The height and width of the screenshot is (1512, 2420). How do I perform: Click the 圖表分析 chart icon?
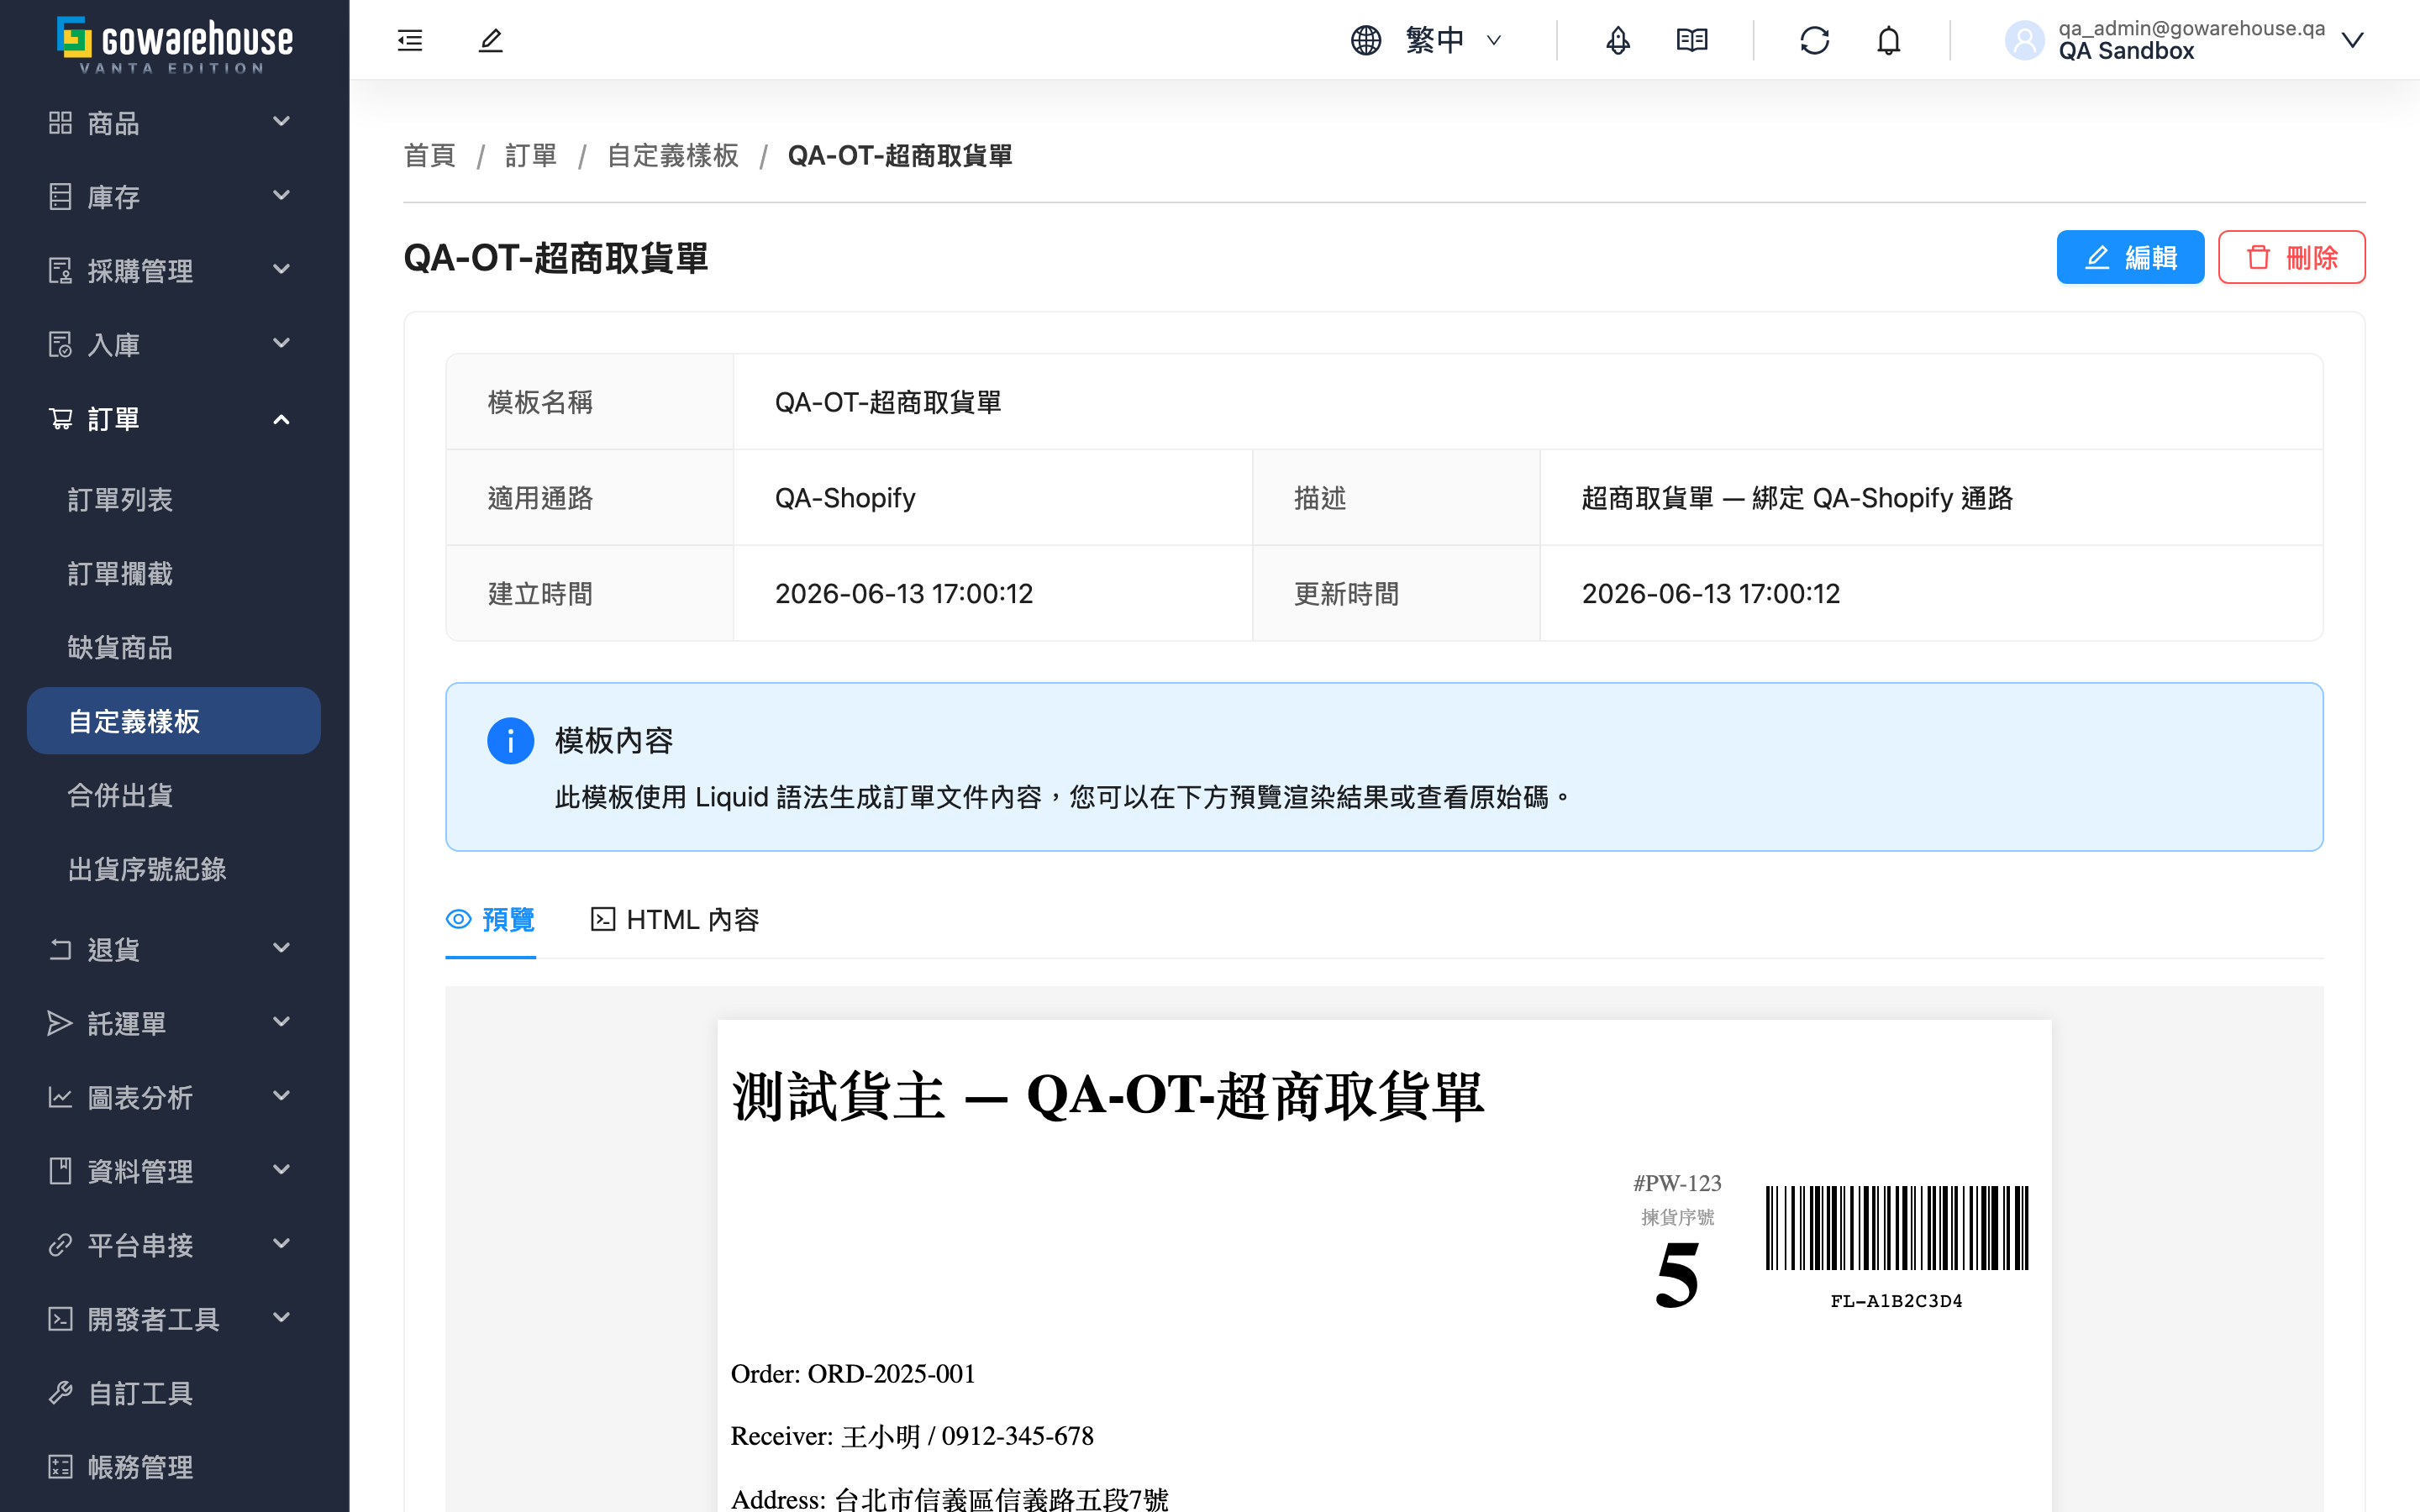coord(60,1096)
